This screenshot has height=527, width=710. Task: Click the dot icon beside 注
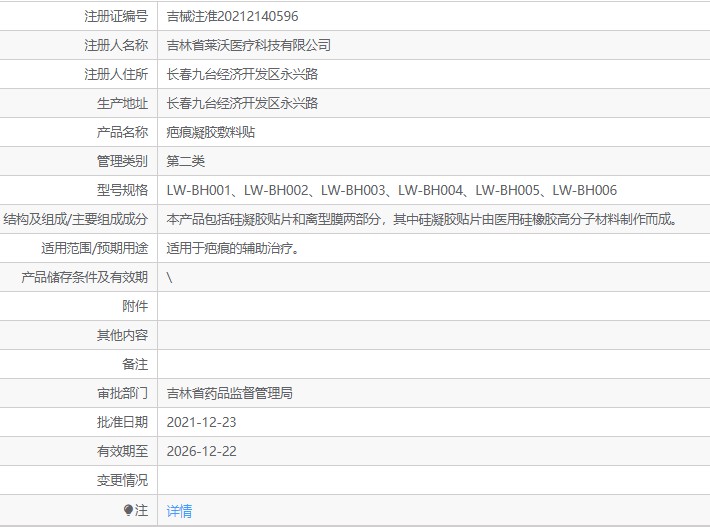point(128,510)
